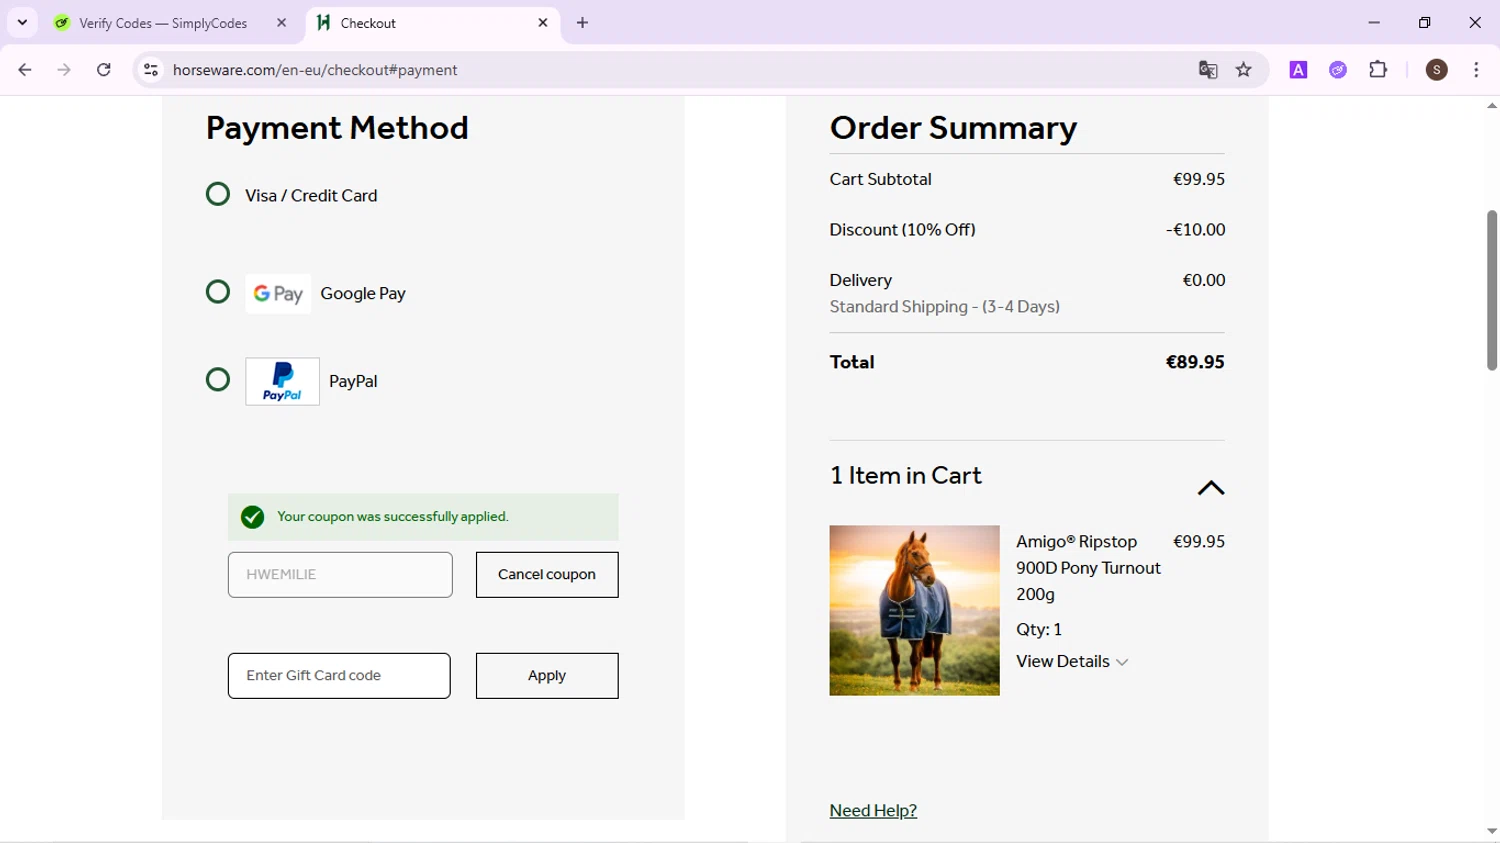Open the SimplyCodes extension icon
Viewport: 1500px width, 843px height.
point(1338,70)
